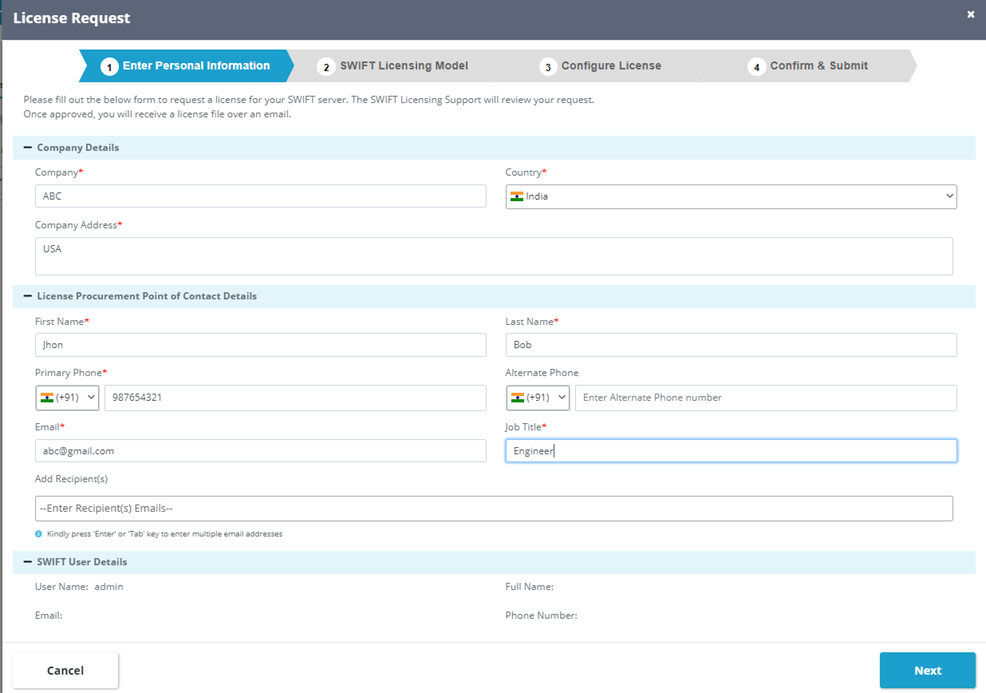Click the Company name field
986x693 pixels.
(x=260, y=196)
